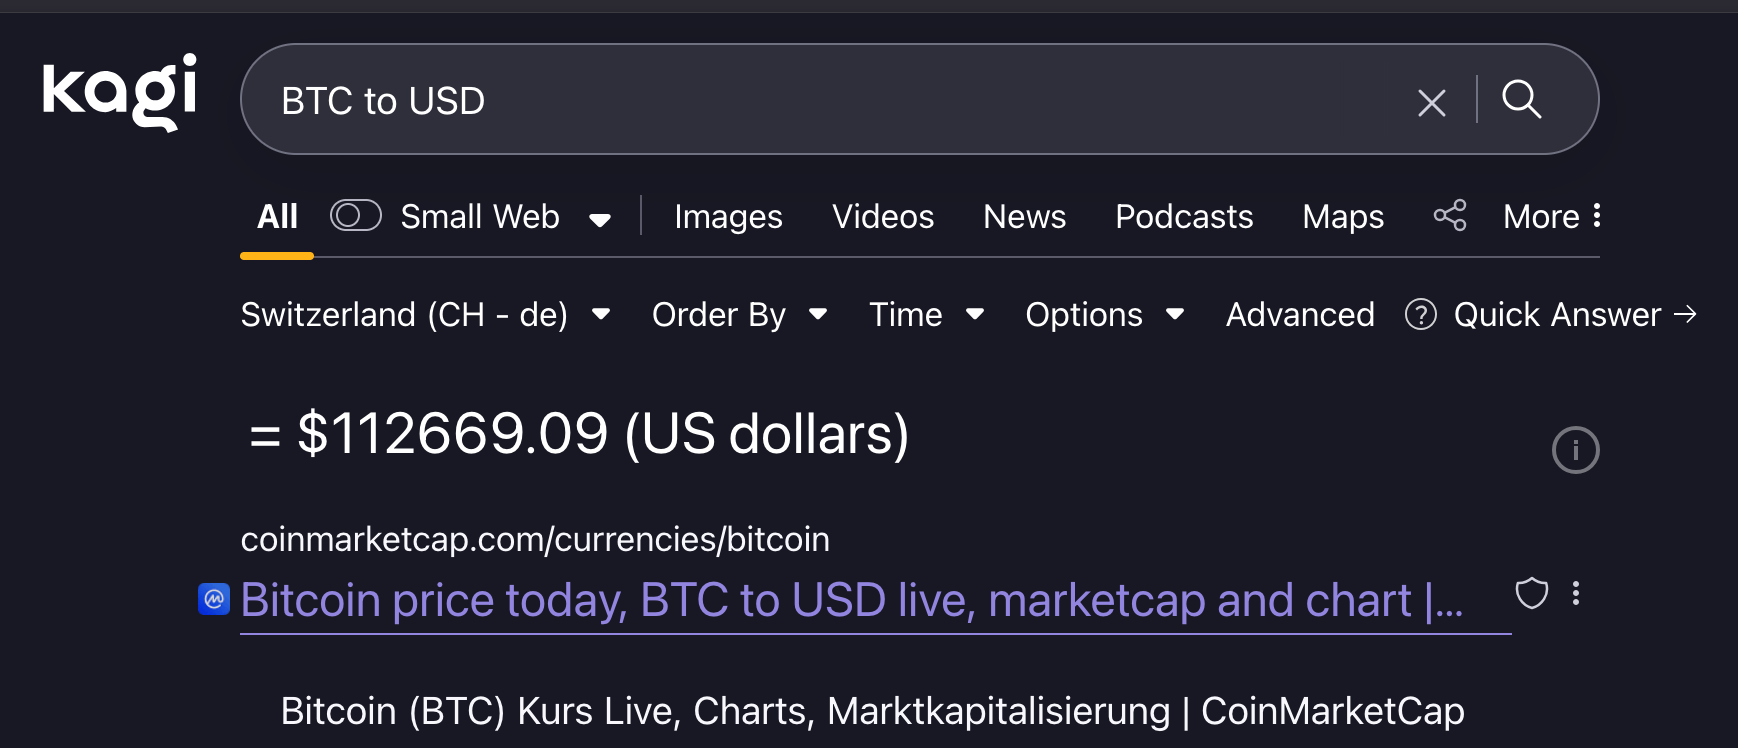Expand the Time filter dropdown
The image size is (1738, 748).
coord(926,315)
